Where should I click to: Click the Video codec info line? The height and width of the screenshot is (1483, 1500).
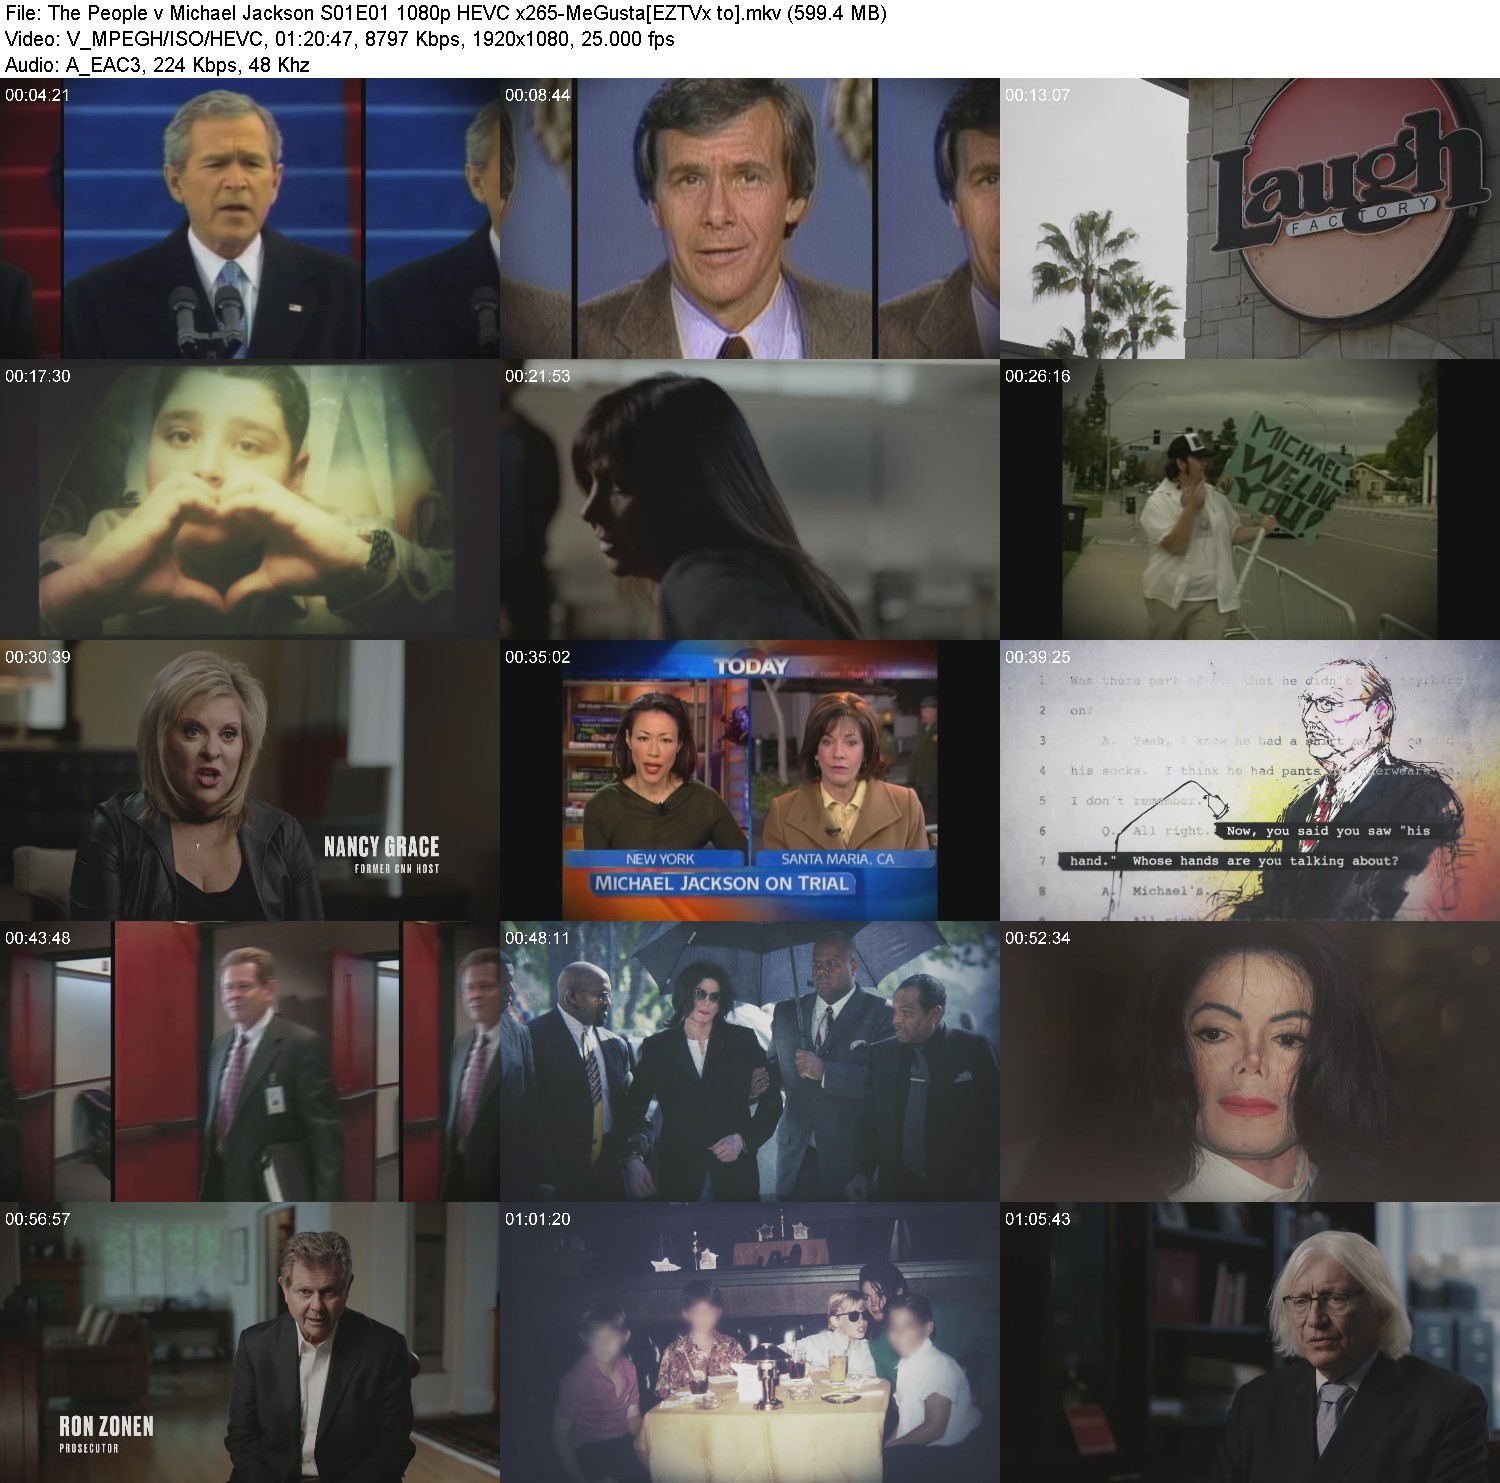pos(339,39)
